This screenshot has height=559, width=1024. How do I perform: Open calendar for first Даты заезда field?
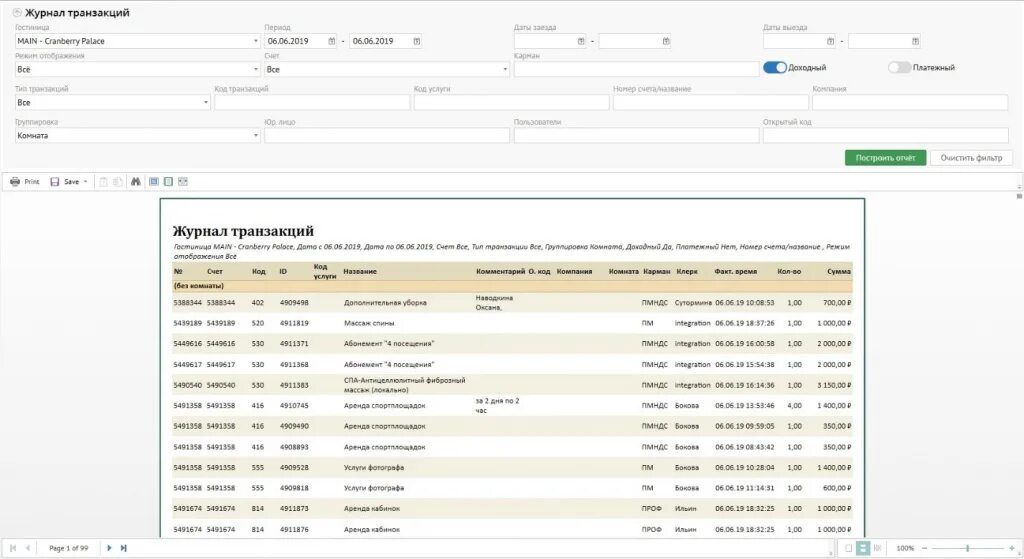pos(581,41)
